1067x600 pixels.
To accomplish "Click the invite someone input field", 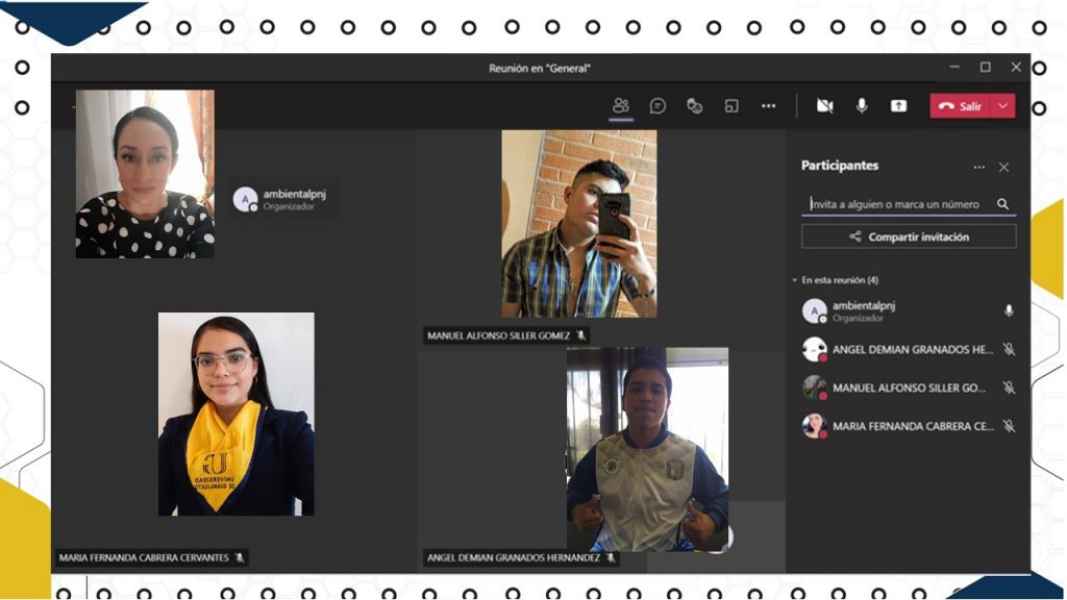I will (x=895, y=204).
